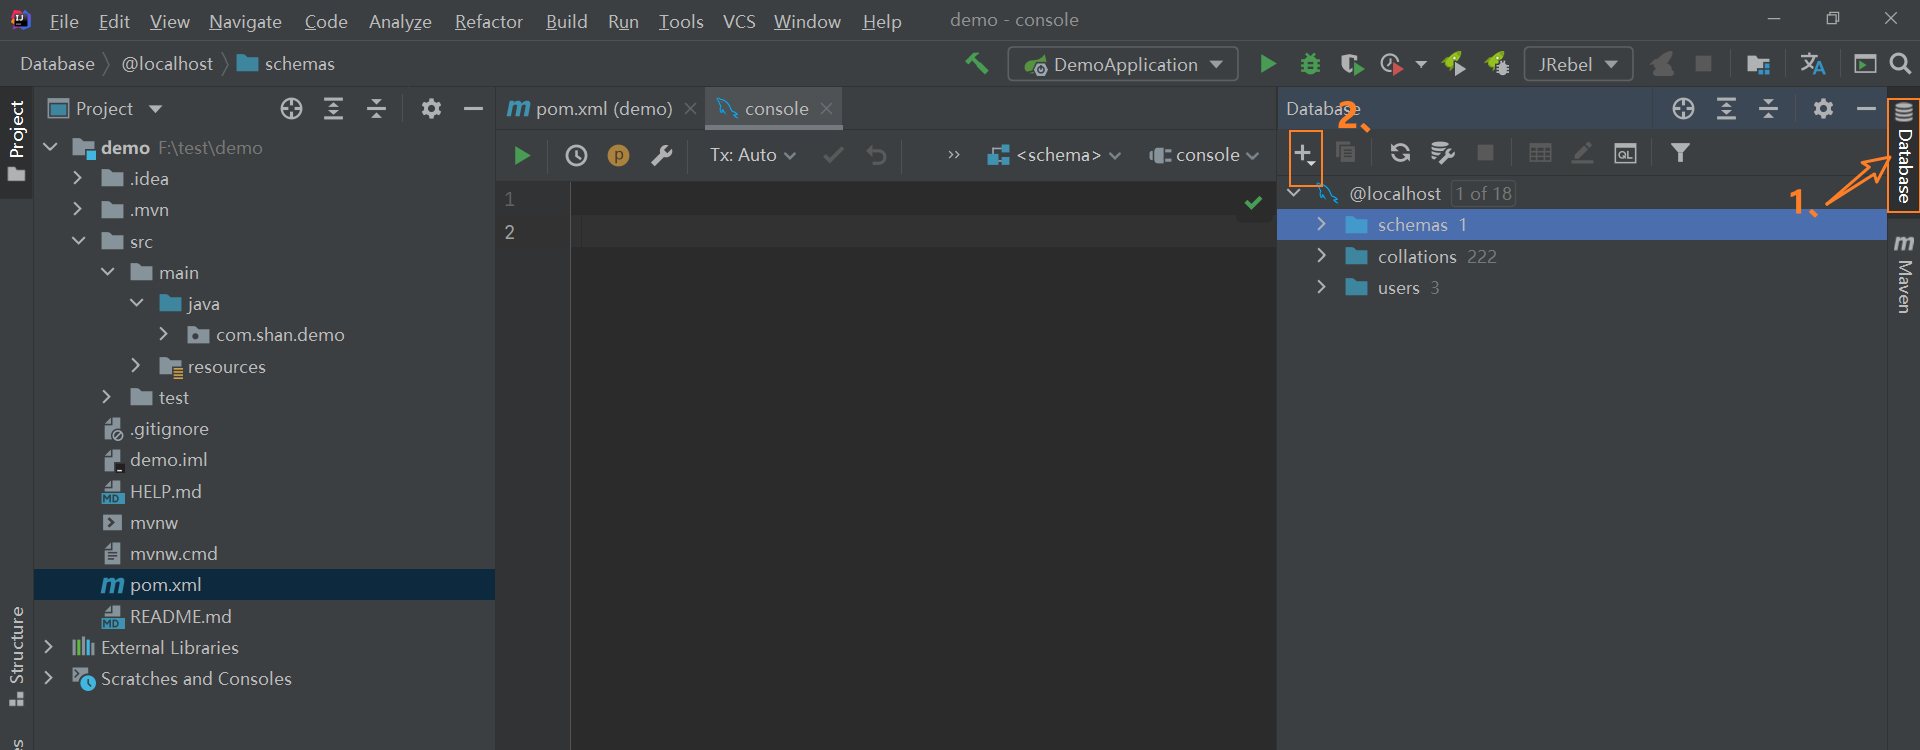The image size is (1920, 750).
Task: Open the profiler run icon
Action: (x=1391, y=64)
